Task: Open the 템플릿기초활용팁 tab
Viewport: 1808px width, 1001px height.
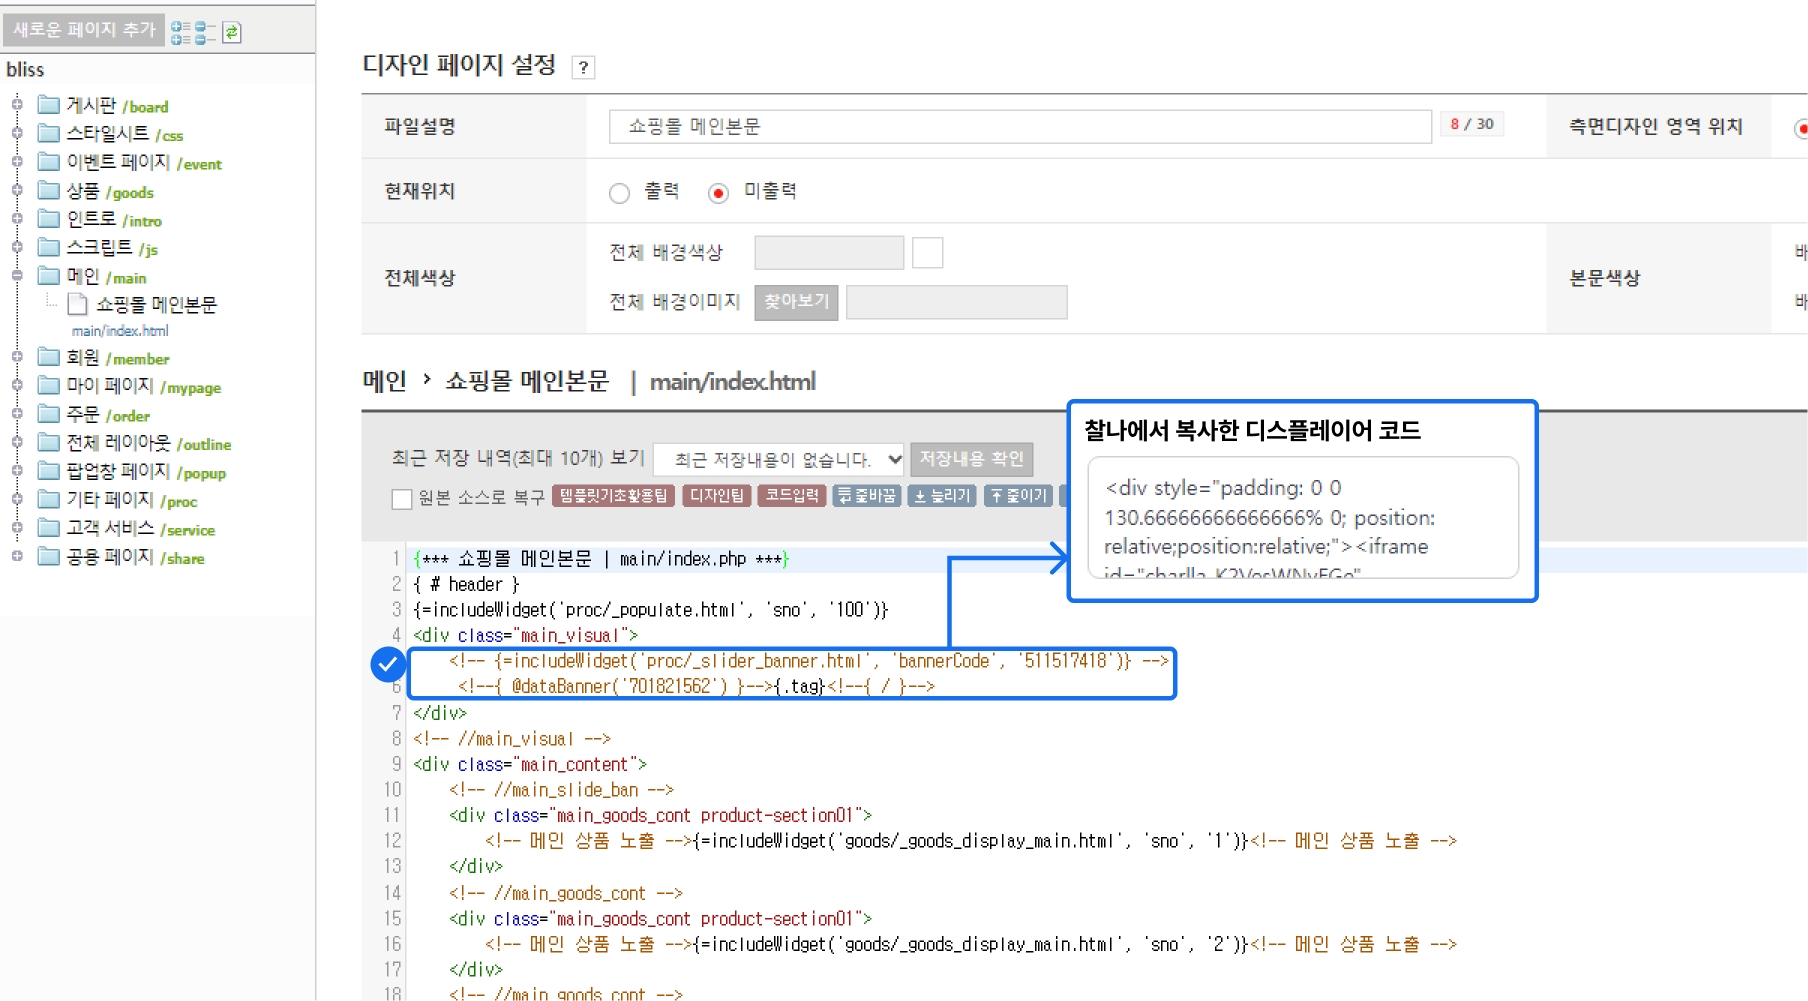Action: tap(614, 496)
